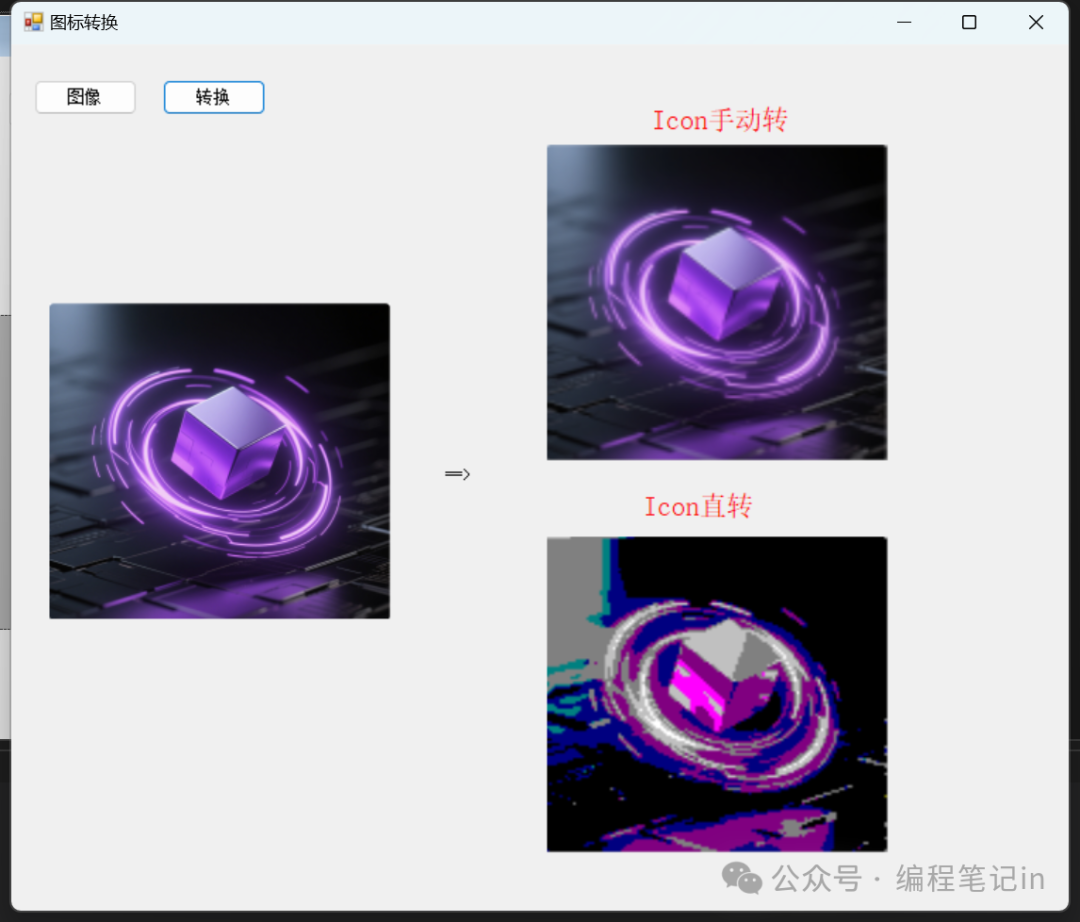Click the yellow square in the title-bar icon

pos(36,17)
